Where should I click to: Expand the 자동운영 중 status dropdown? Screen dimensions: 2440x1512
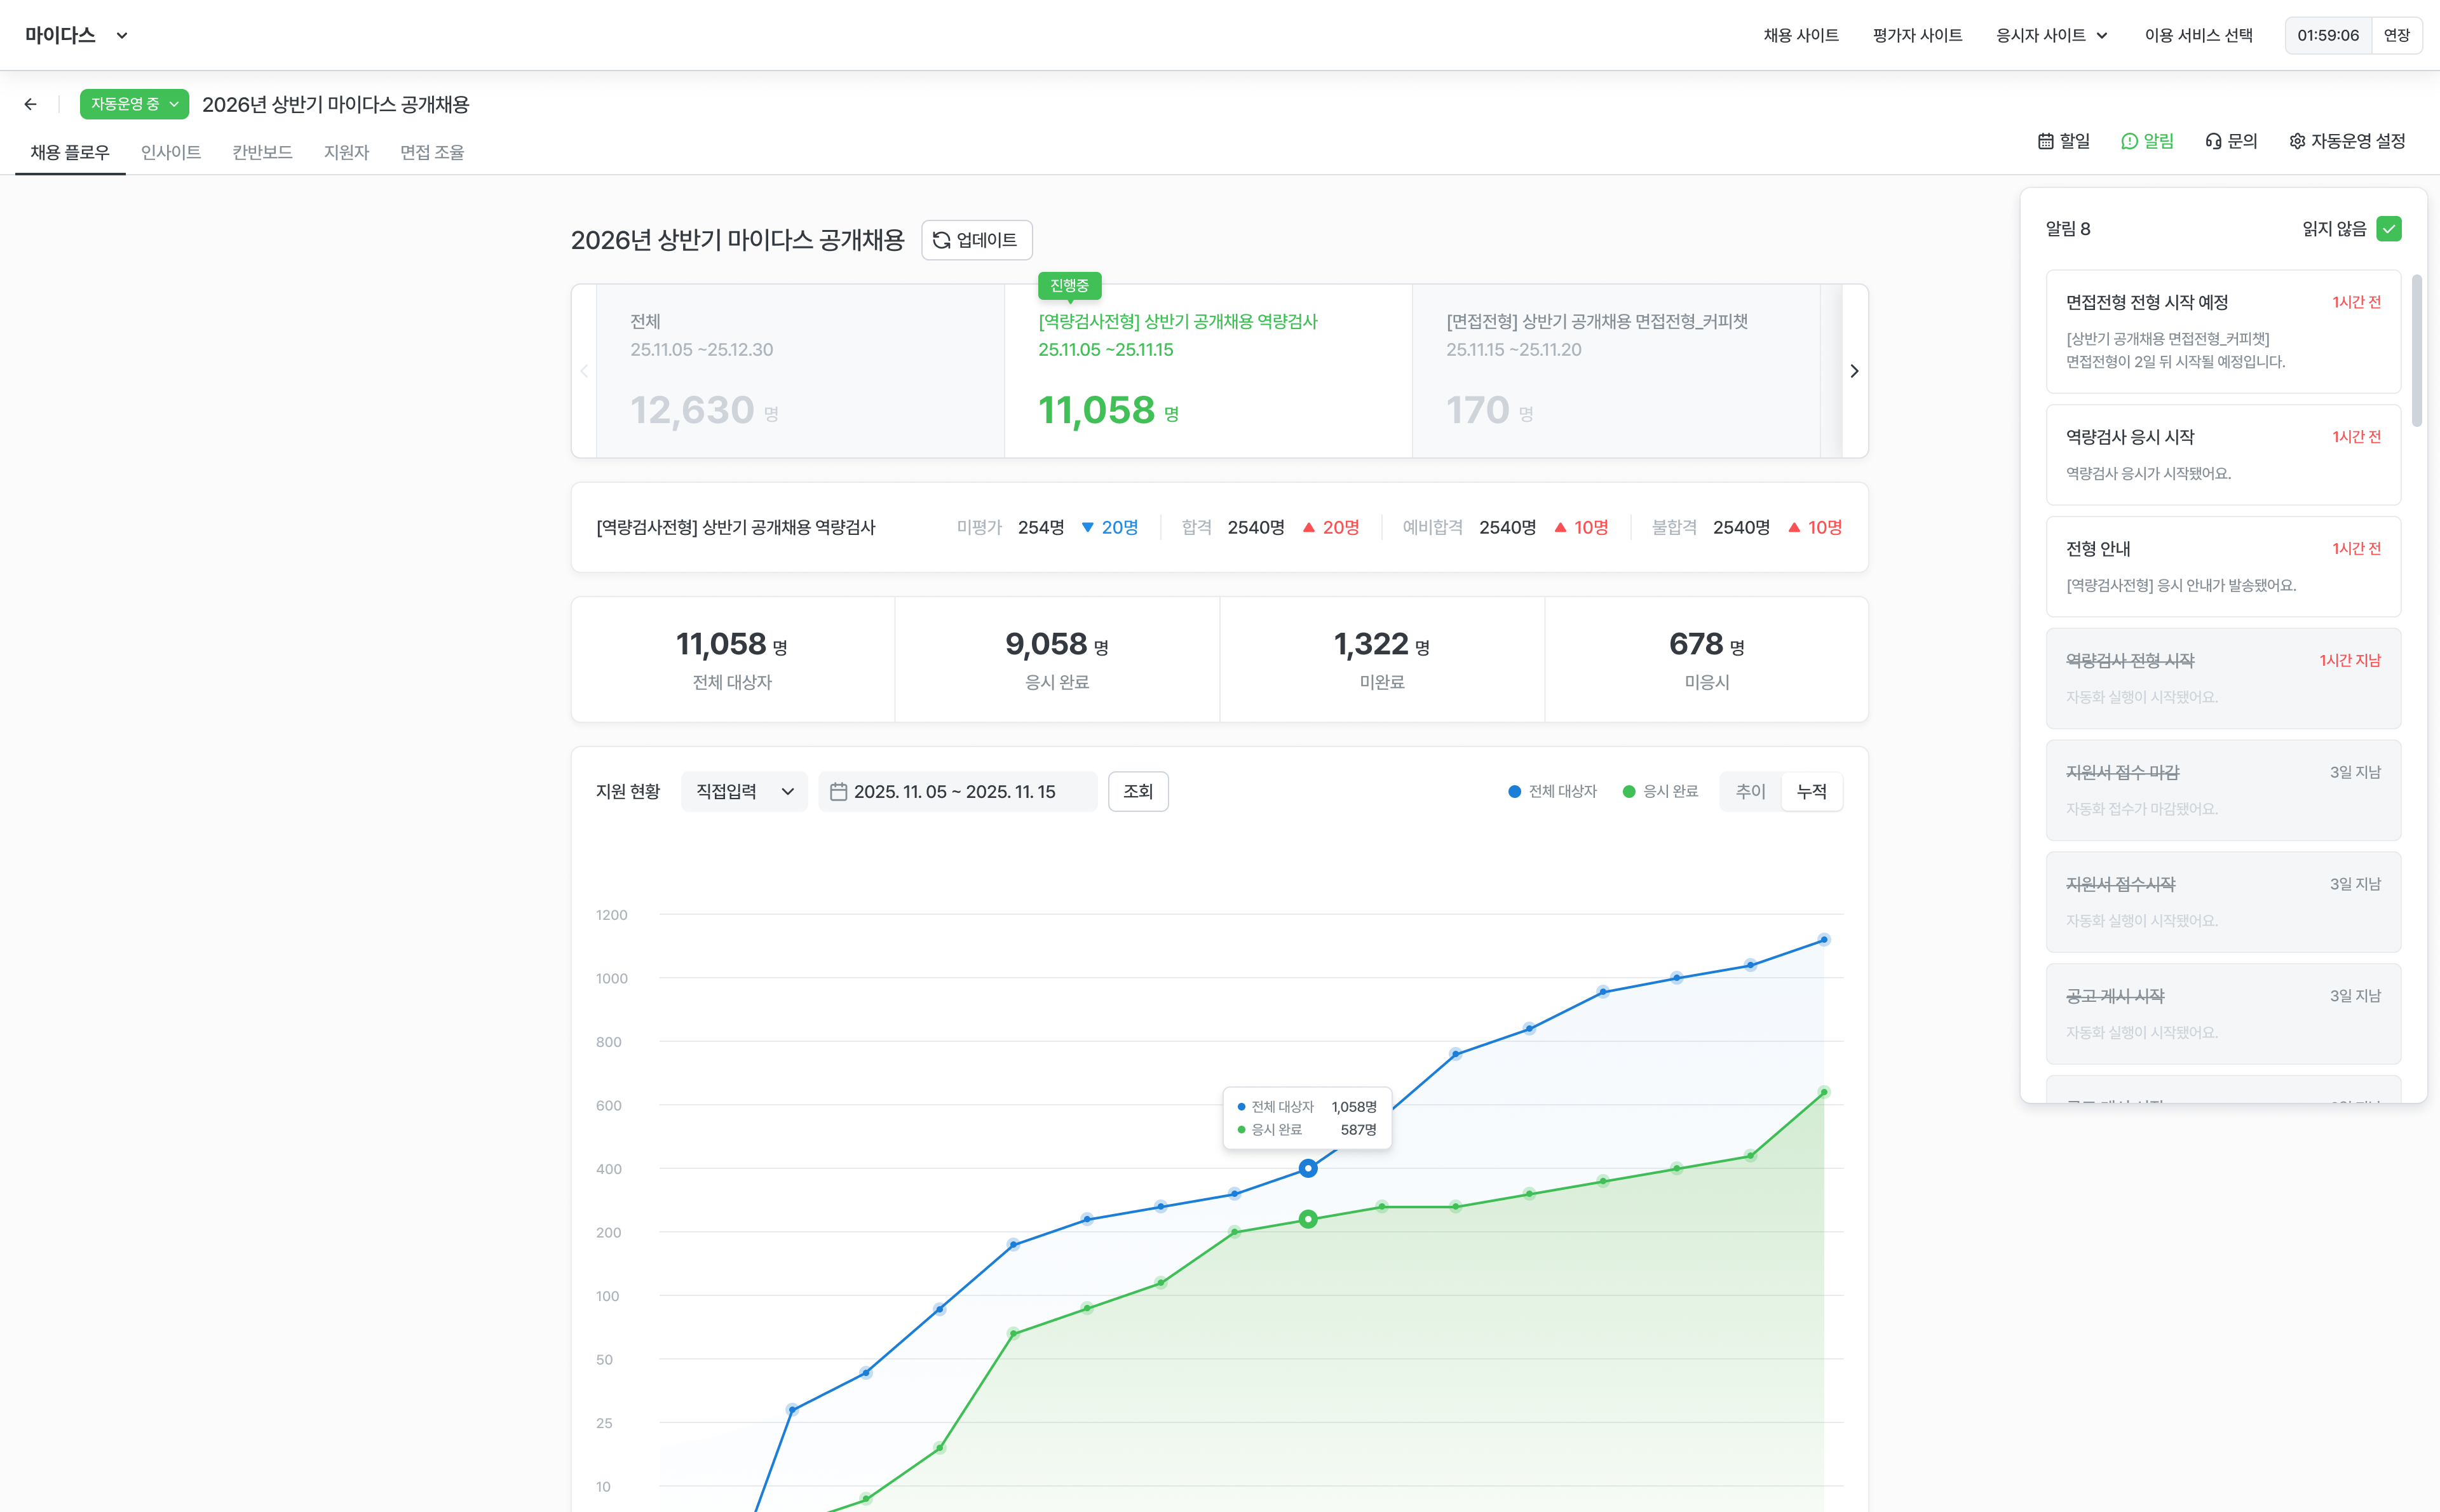[134, 104]
